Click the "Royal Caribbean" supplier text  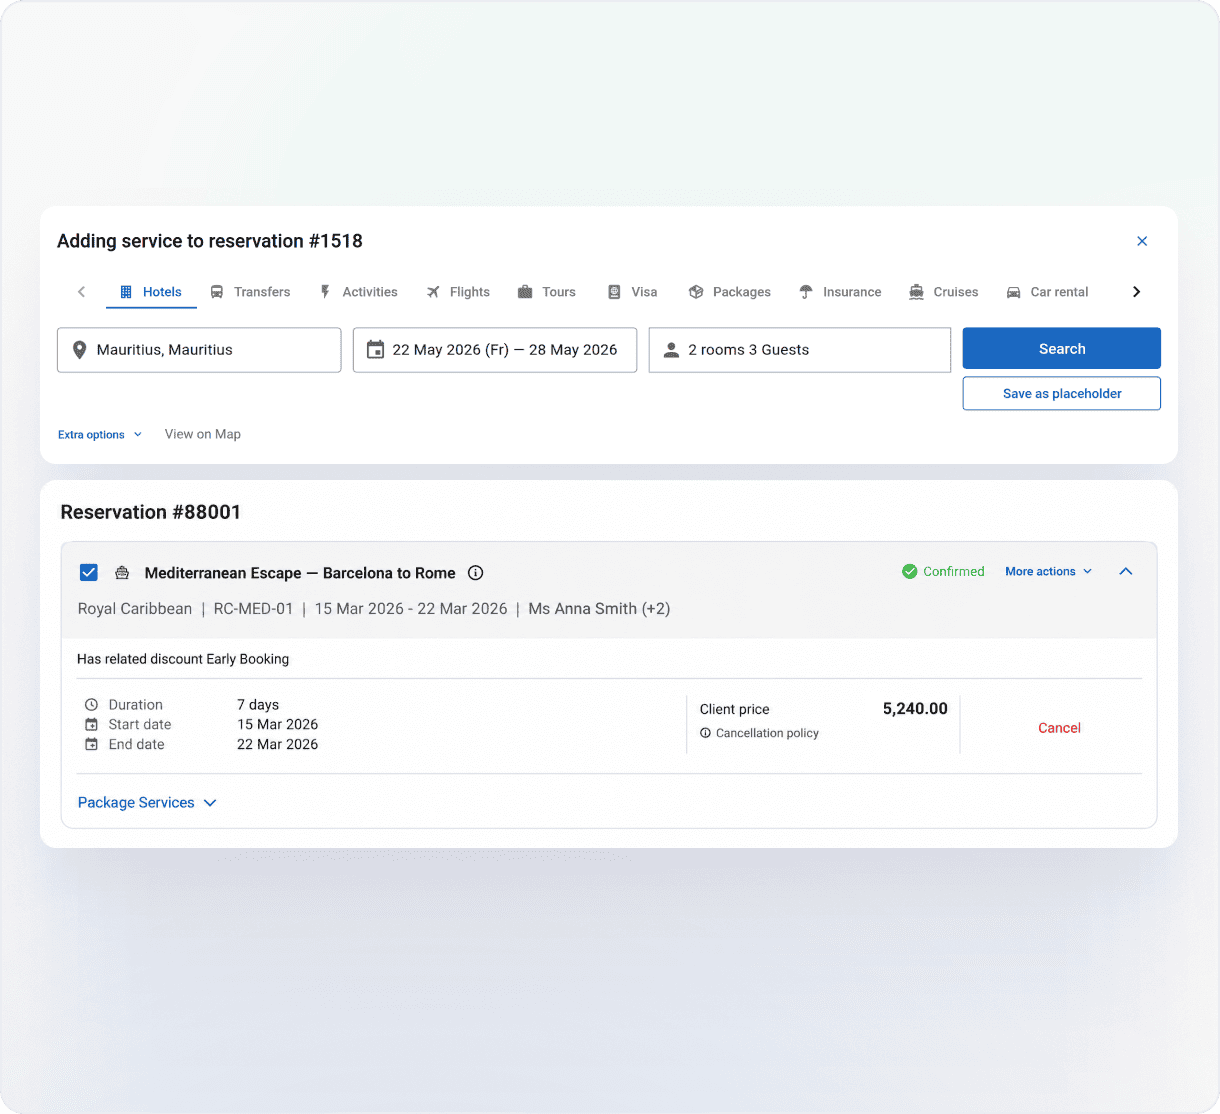(x=135, y=609)
